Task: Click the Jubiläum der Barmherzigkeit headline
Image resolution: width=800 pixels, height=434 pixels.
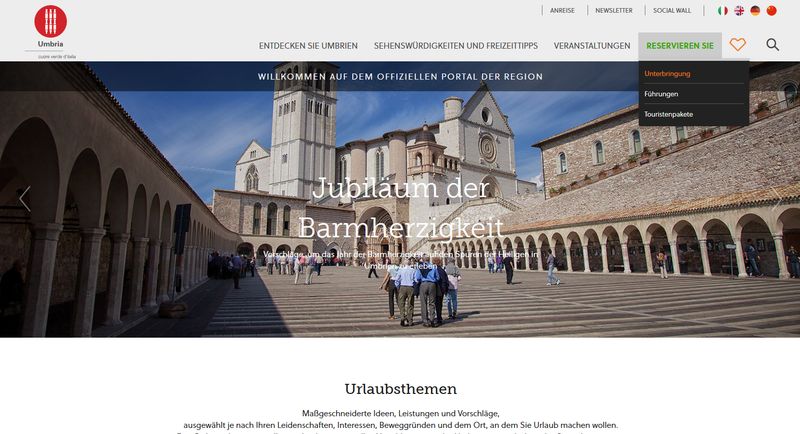Action: [x=401, y=208]
